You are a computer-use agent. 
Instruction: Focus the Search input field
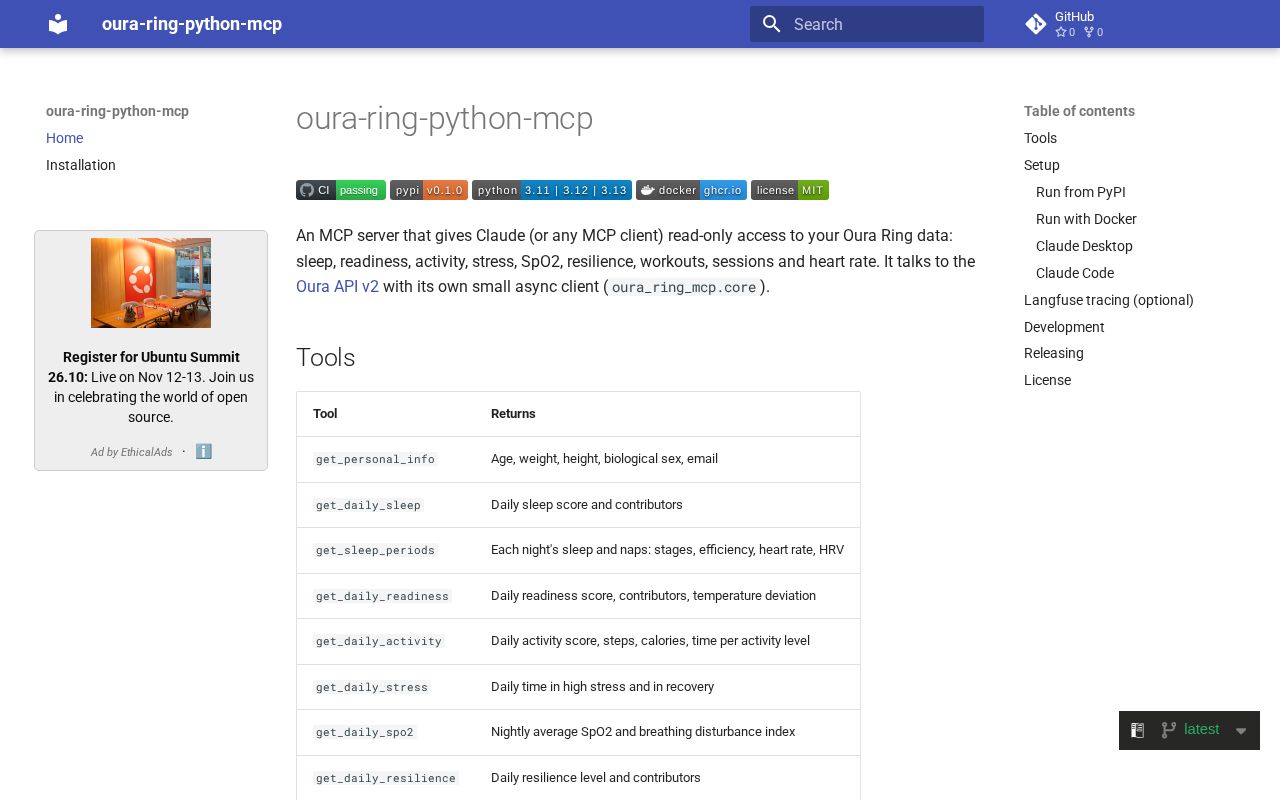pyautogui.click(x=867, y=24)
